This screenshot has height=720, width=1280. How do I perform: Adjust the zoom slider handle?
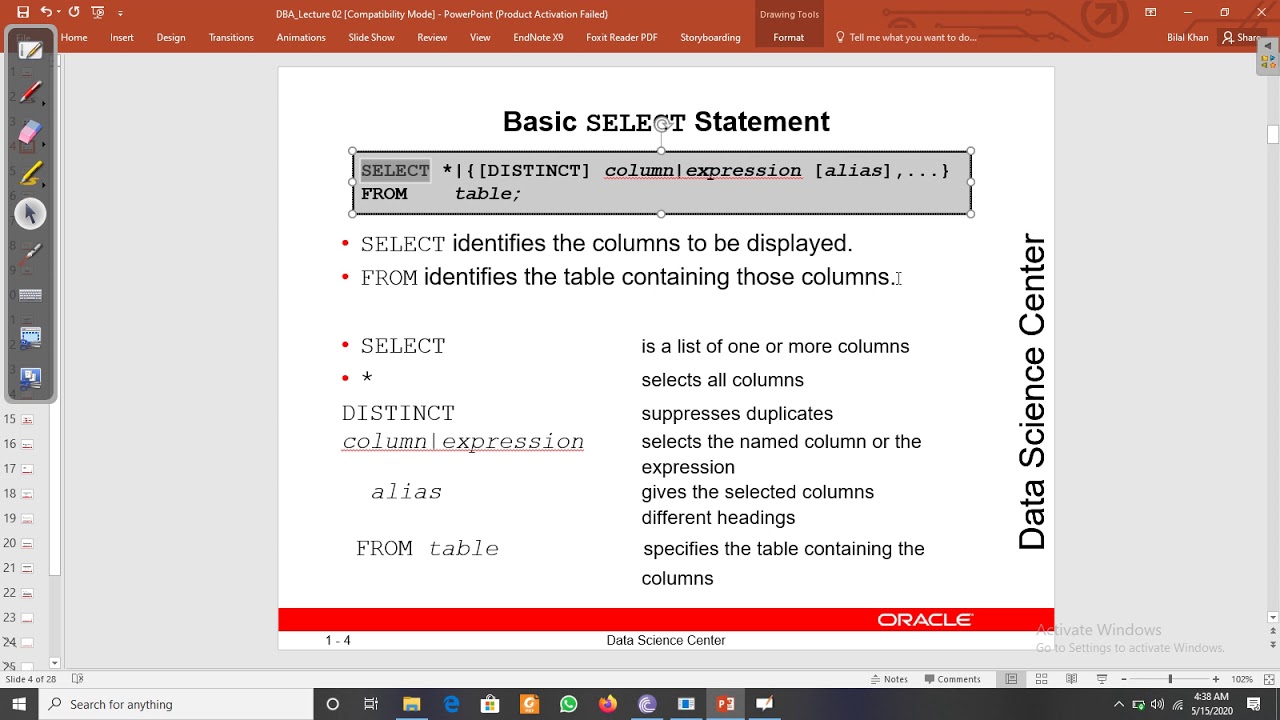tap(1170, 679)
